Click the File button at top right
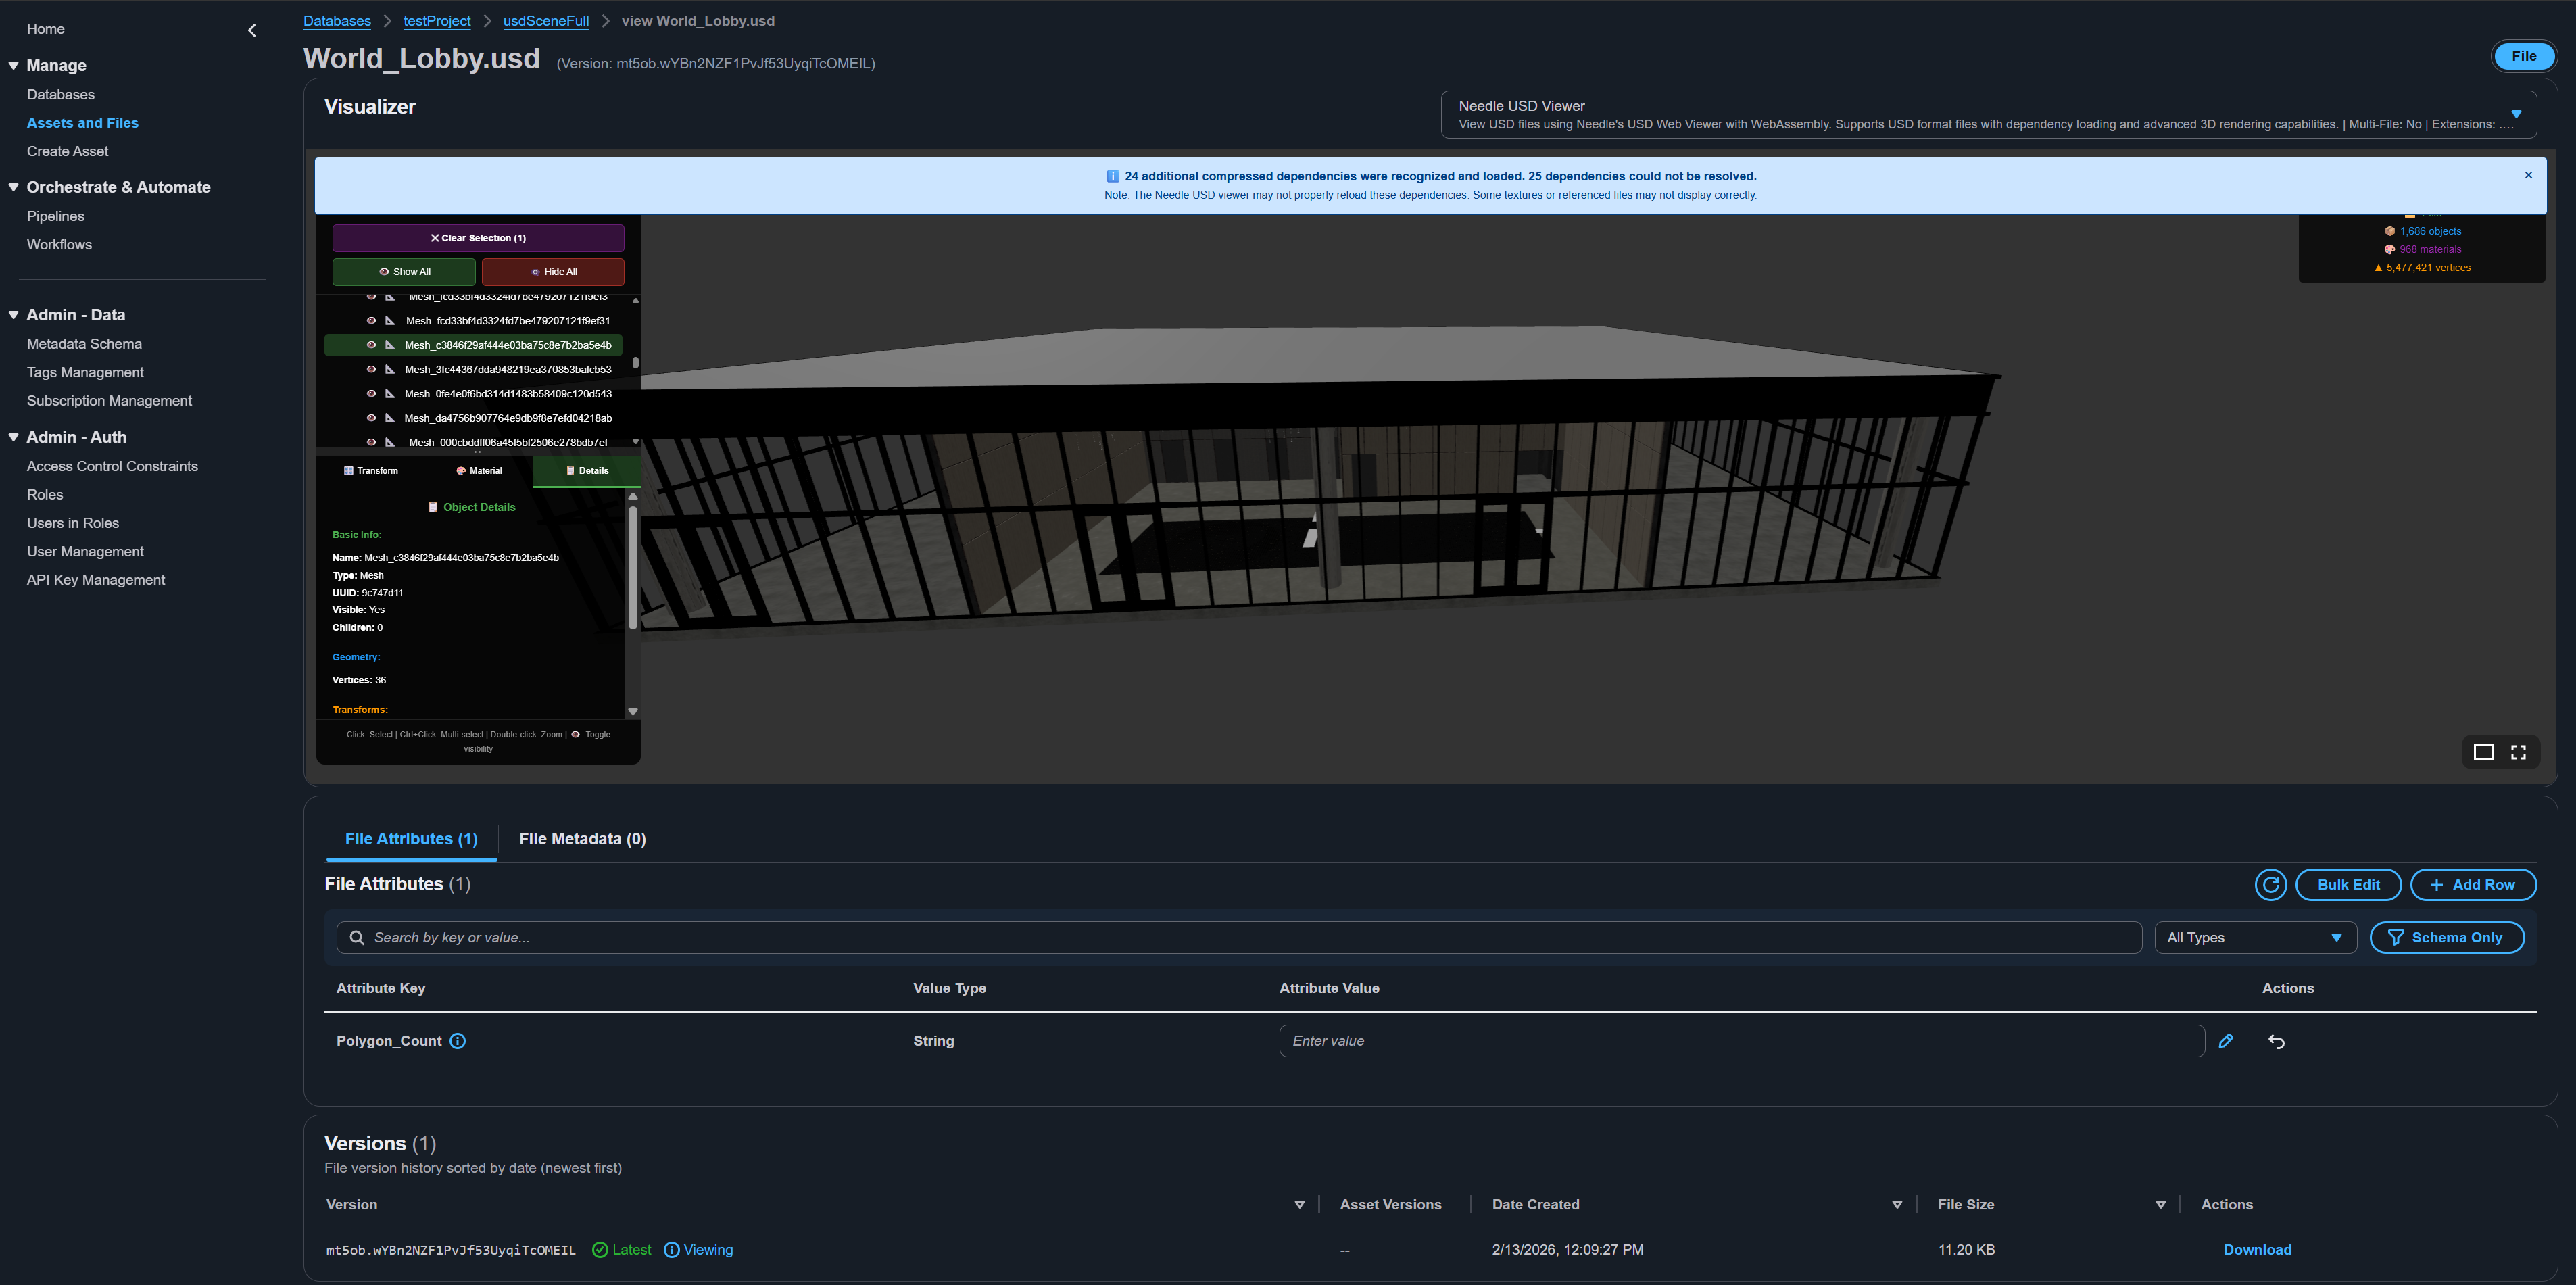 coord(2523,56)
